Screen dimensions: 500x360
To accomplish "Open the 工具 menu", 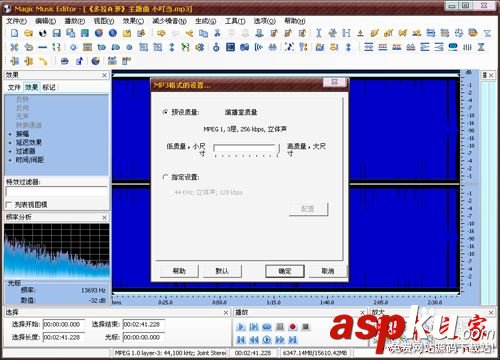I will [x=235, y=21].
